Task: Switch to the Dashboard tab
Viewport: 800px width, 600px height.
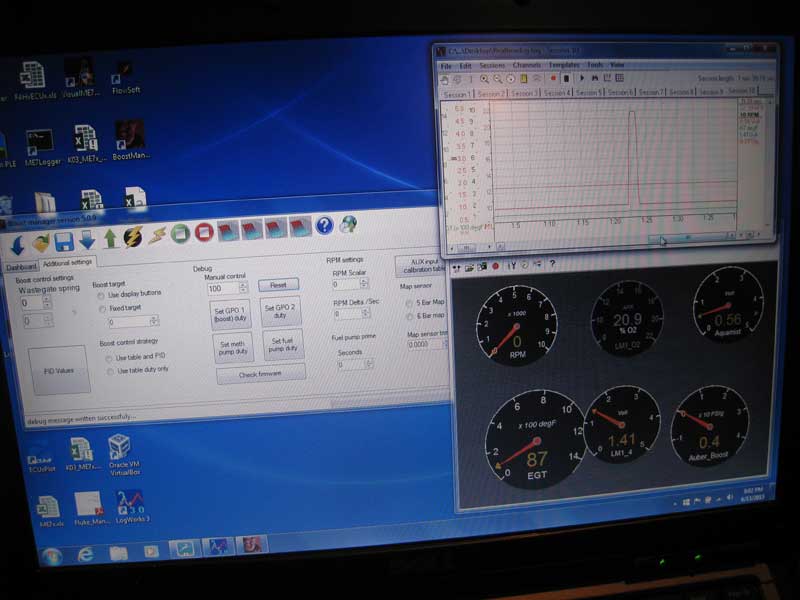Action: [x=21, y=267]
